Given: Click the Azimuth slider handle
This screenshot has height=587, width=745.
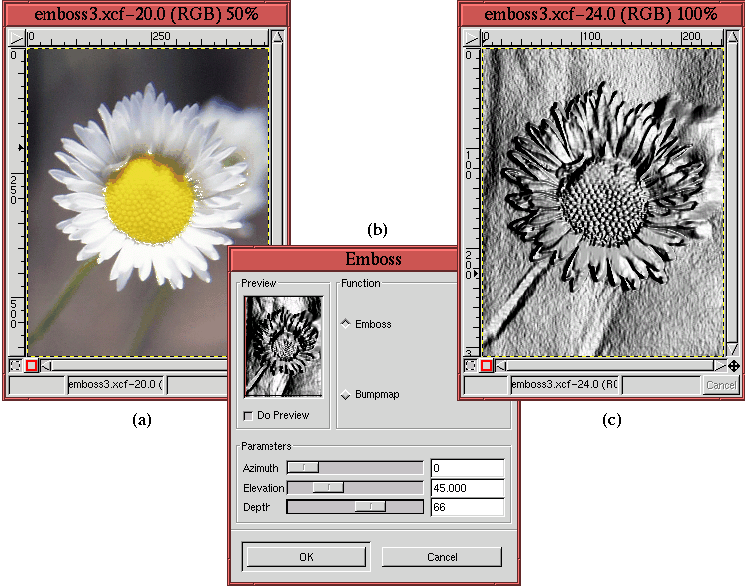Looking at the screenshot, I should 304,467.
